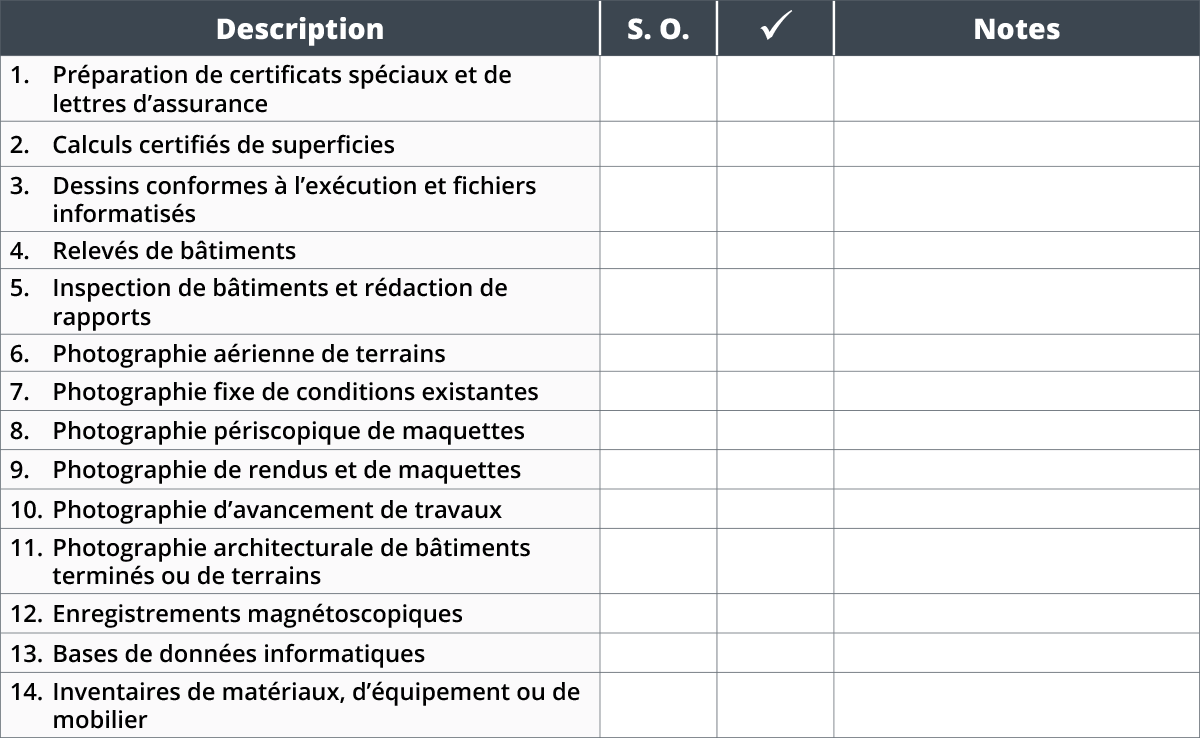
Task: Tick checkmark cell for Inspection de bâtiments row
Action: coord(775,302)
